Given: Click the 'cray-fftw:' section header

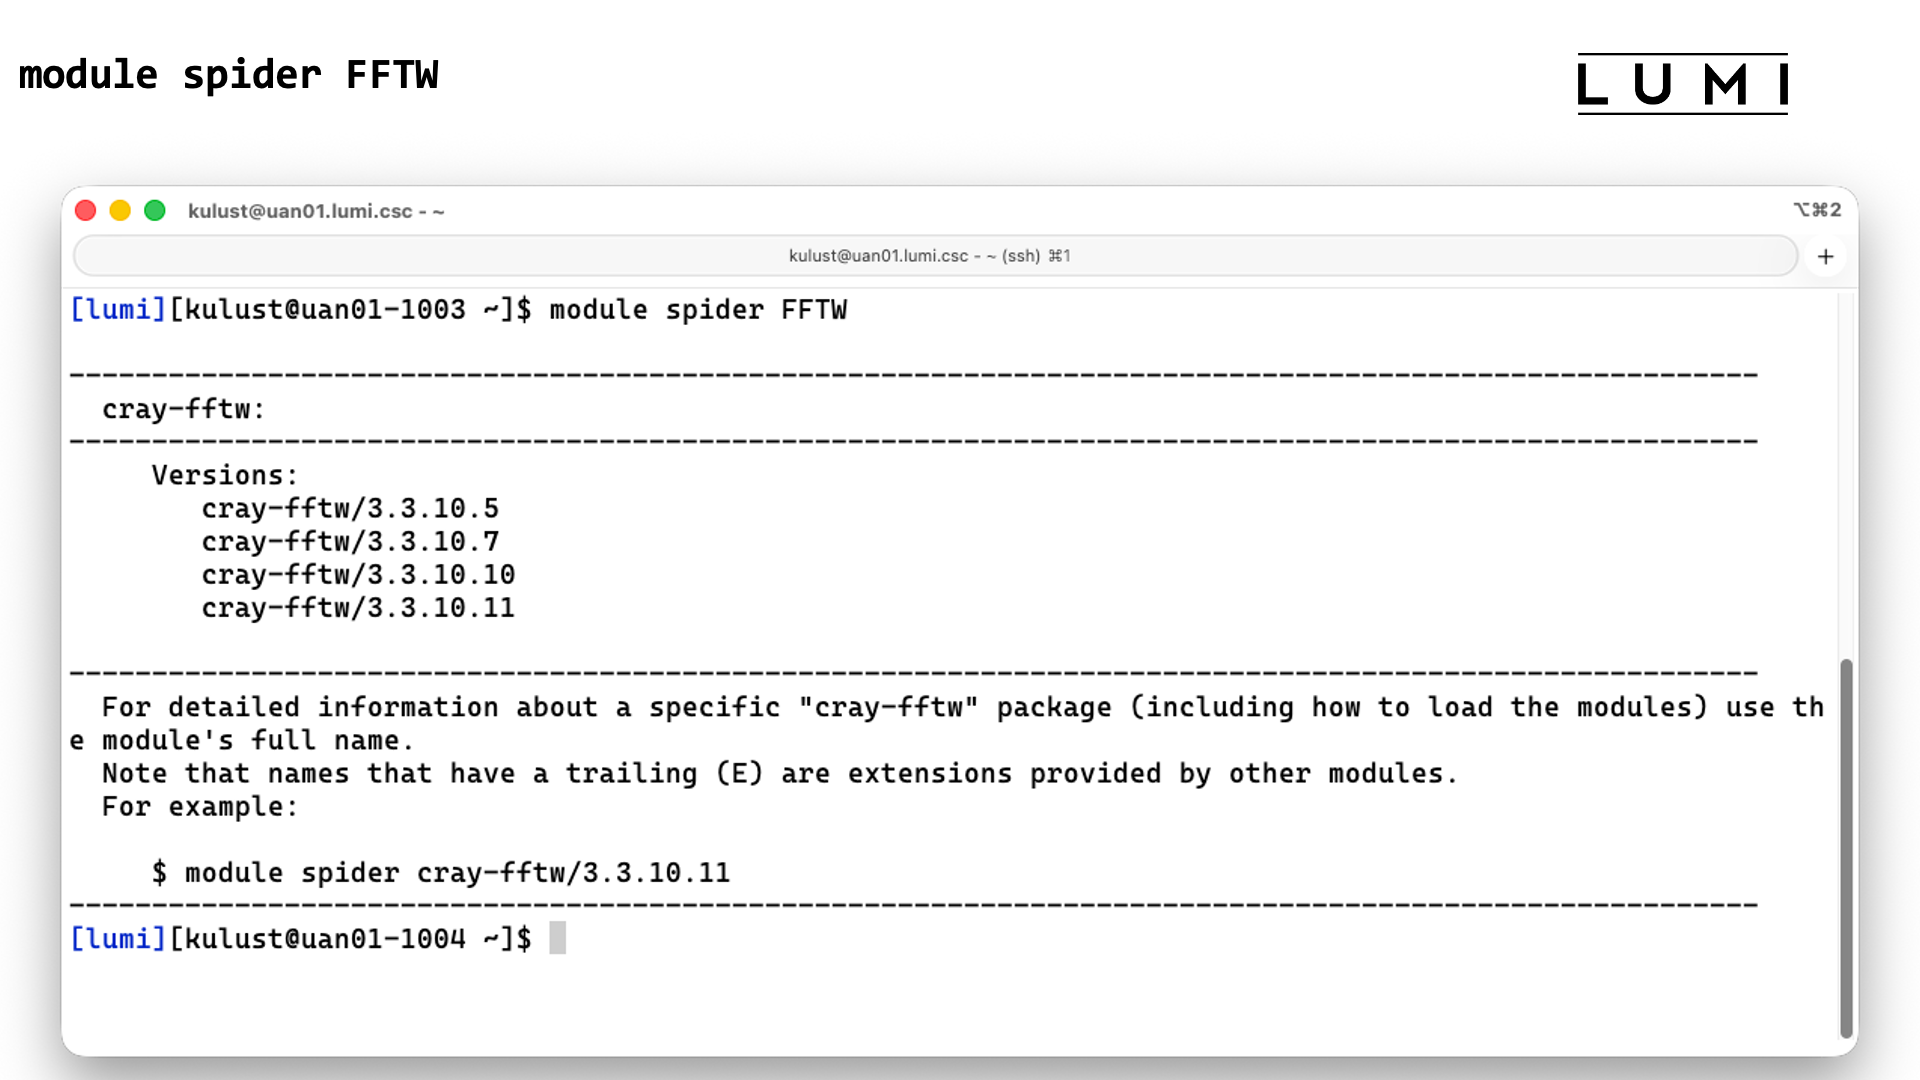Looking at the screenshot, I should [183, 409].
